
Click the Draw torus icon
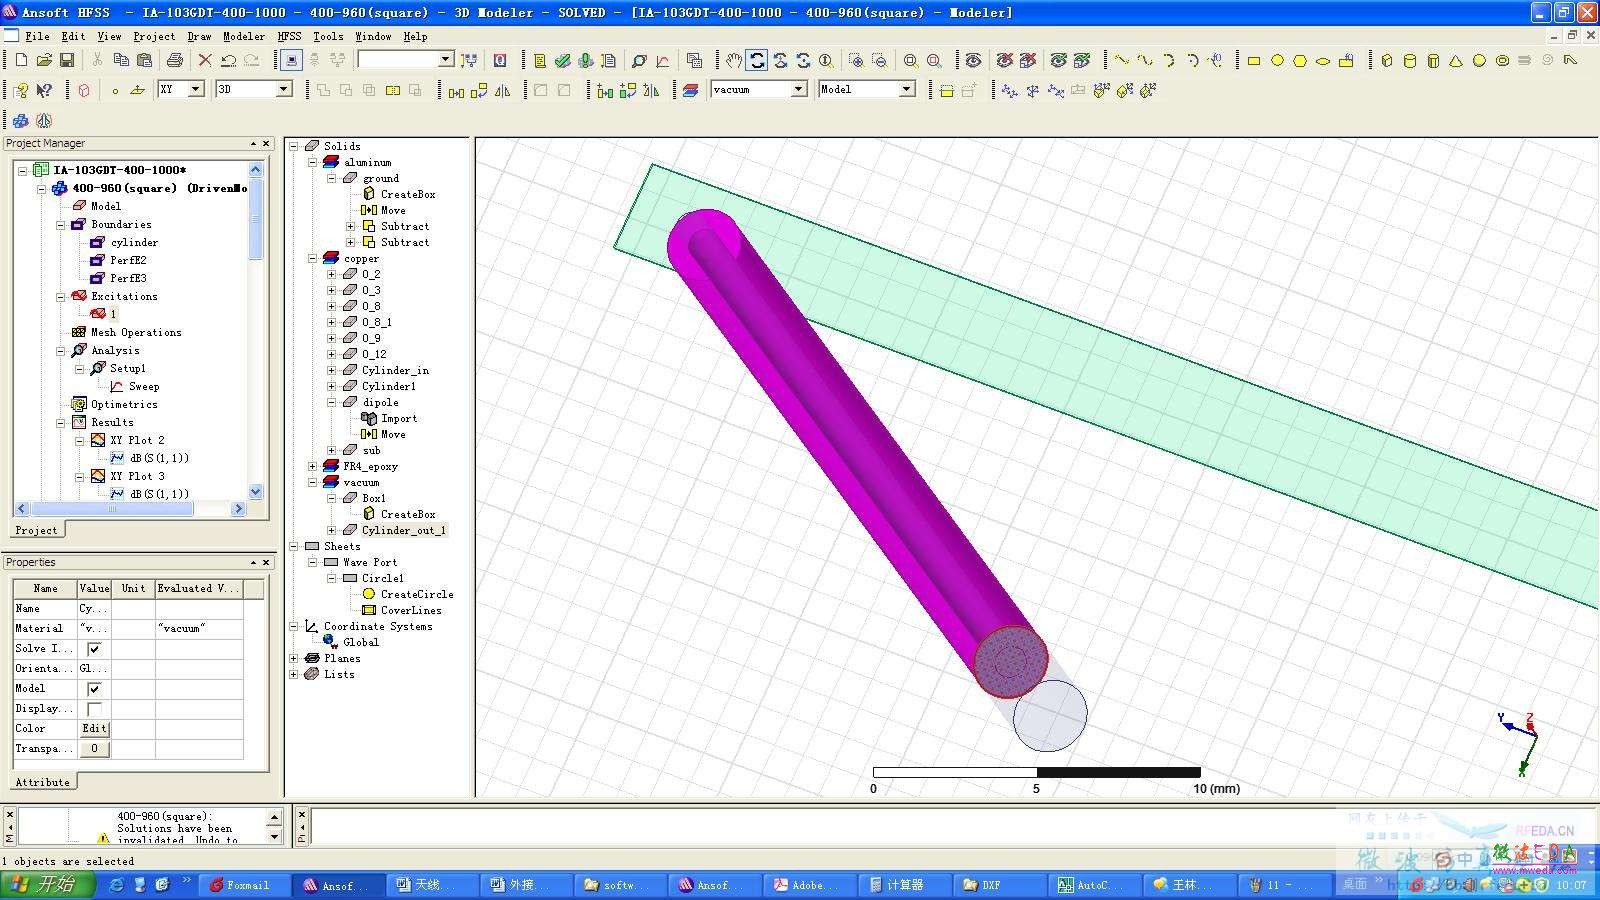click(x=1502, y=60)
